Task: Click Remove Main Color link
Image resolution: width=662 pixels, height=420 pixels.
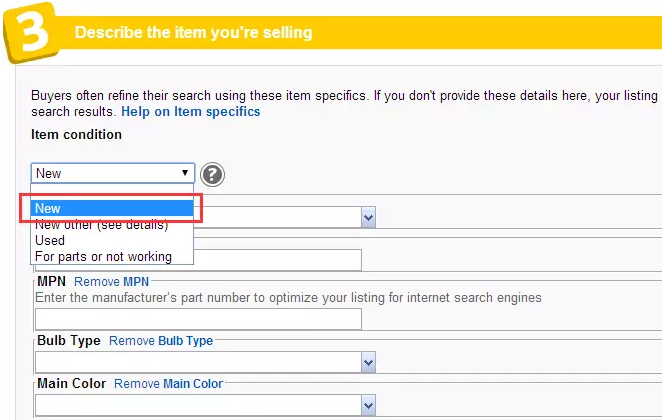Action: point(168,384)
